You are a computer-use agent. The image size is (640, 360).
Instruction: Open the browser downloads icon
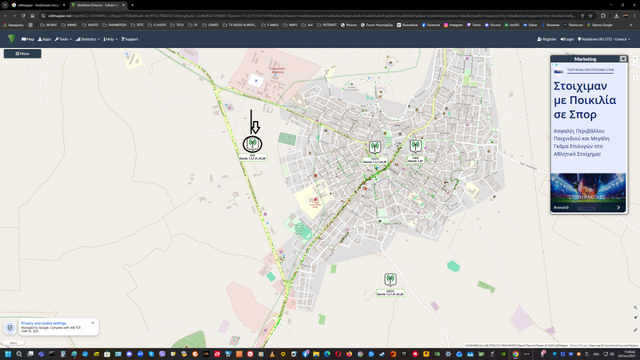[616, 16]
